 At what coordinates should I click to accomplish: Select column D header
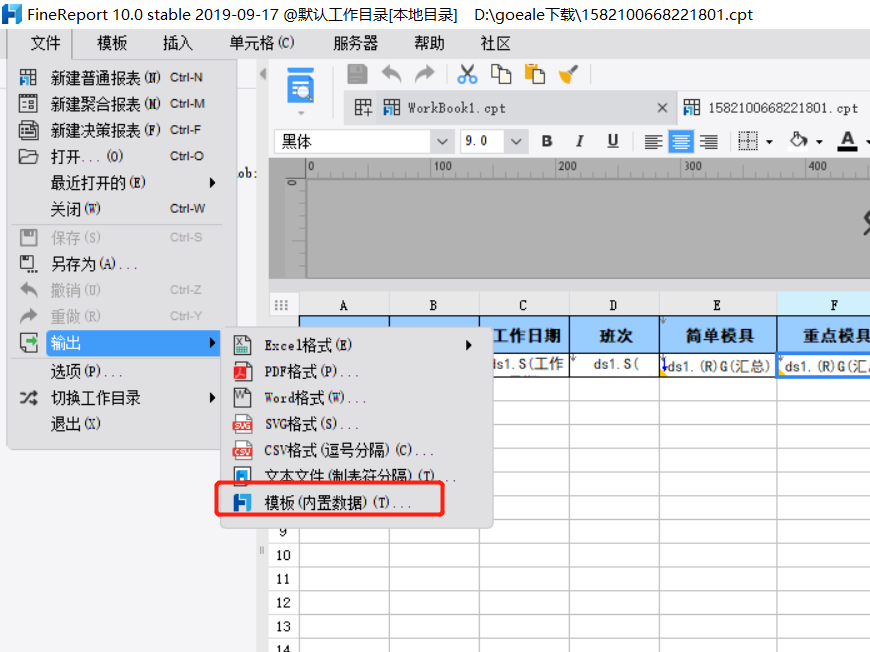(x=614, y=305)
